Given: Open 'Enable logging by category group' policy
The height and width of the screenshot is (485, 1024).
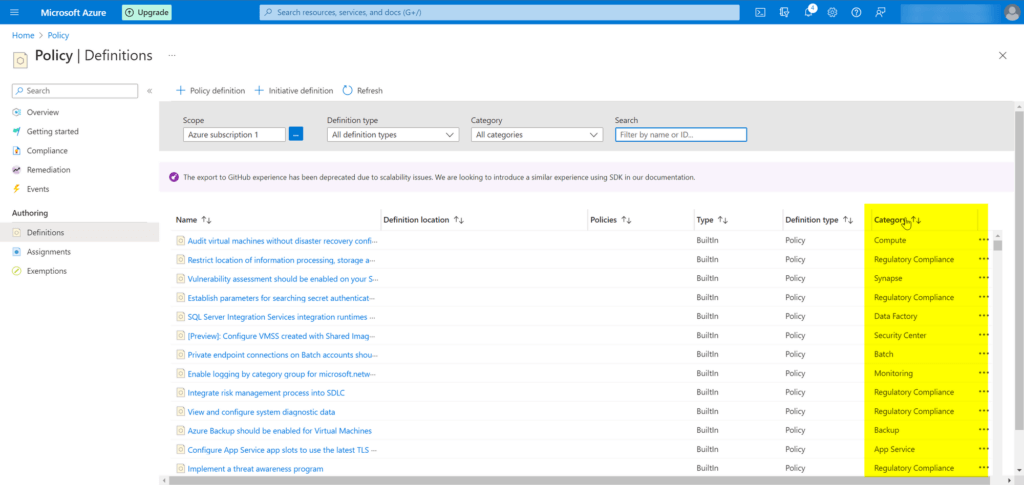Looking at the screenshot, I should (283, 373).
